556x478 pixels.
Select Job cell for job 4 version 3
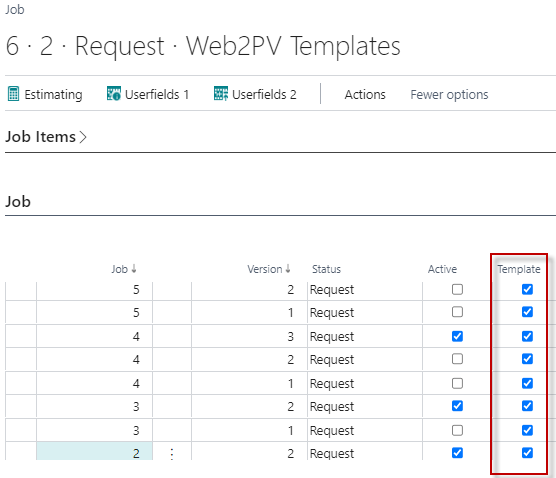pyautogui.click(x=94, y=336)
